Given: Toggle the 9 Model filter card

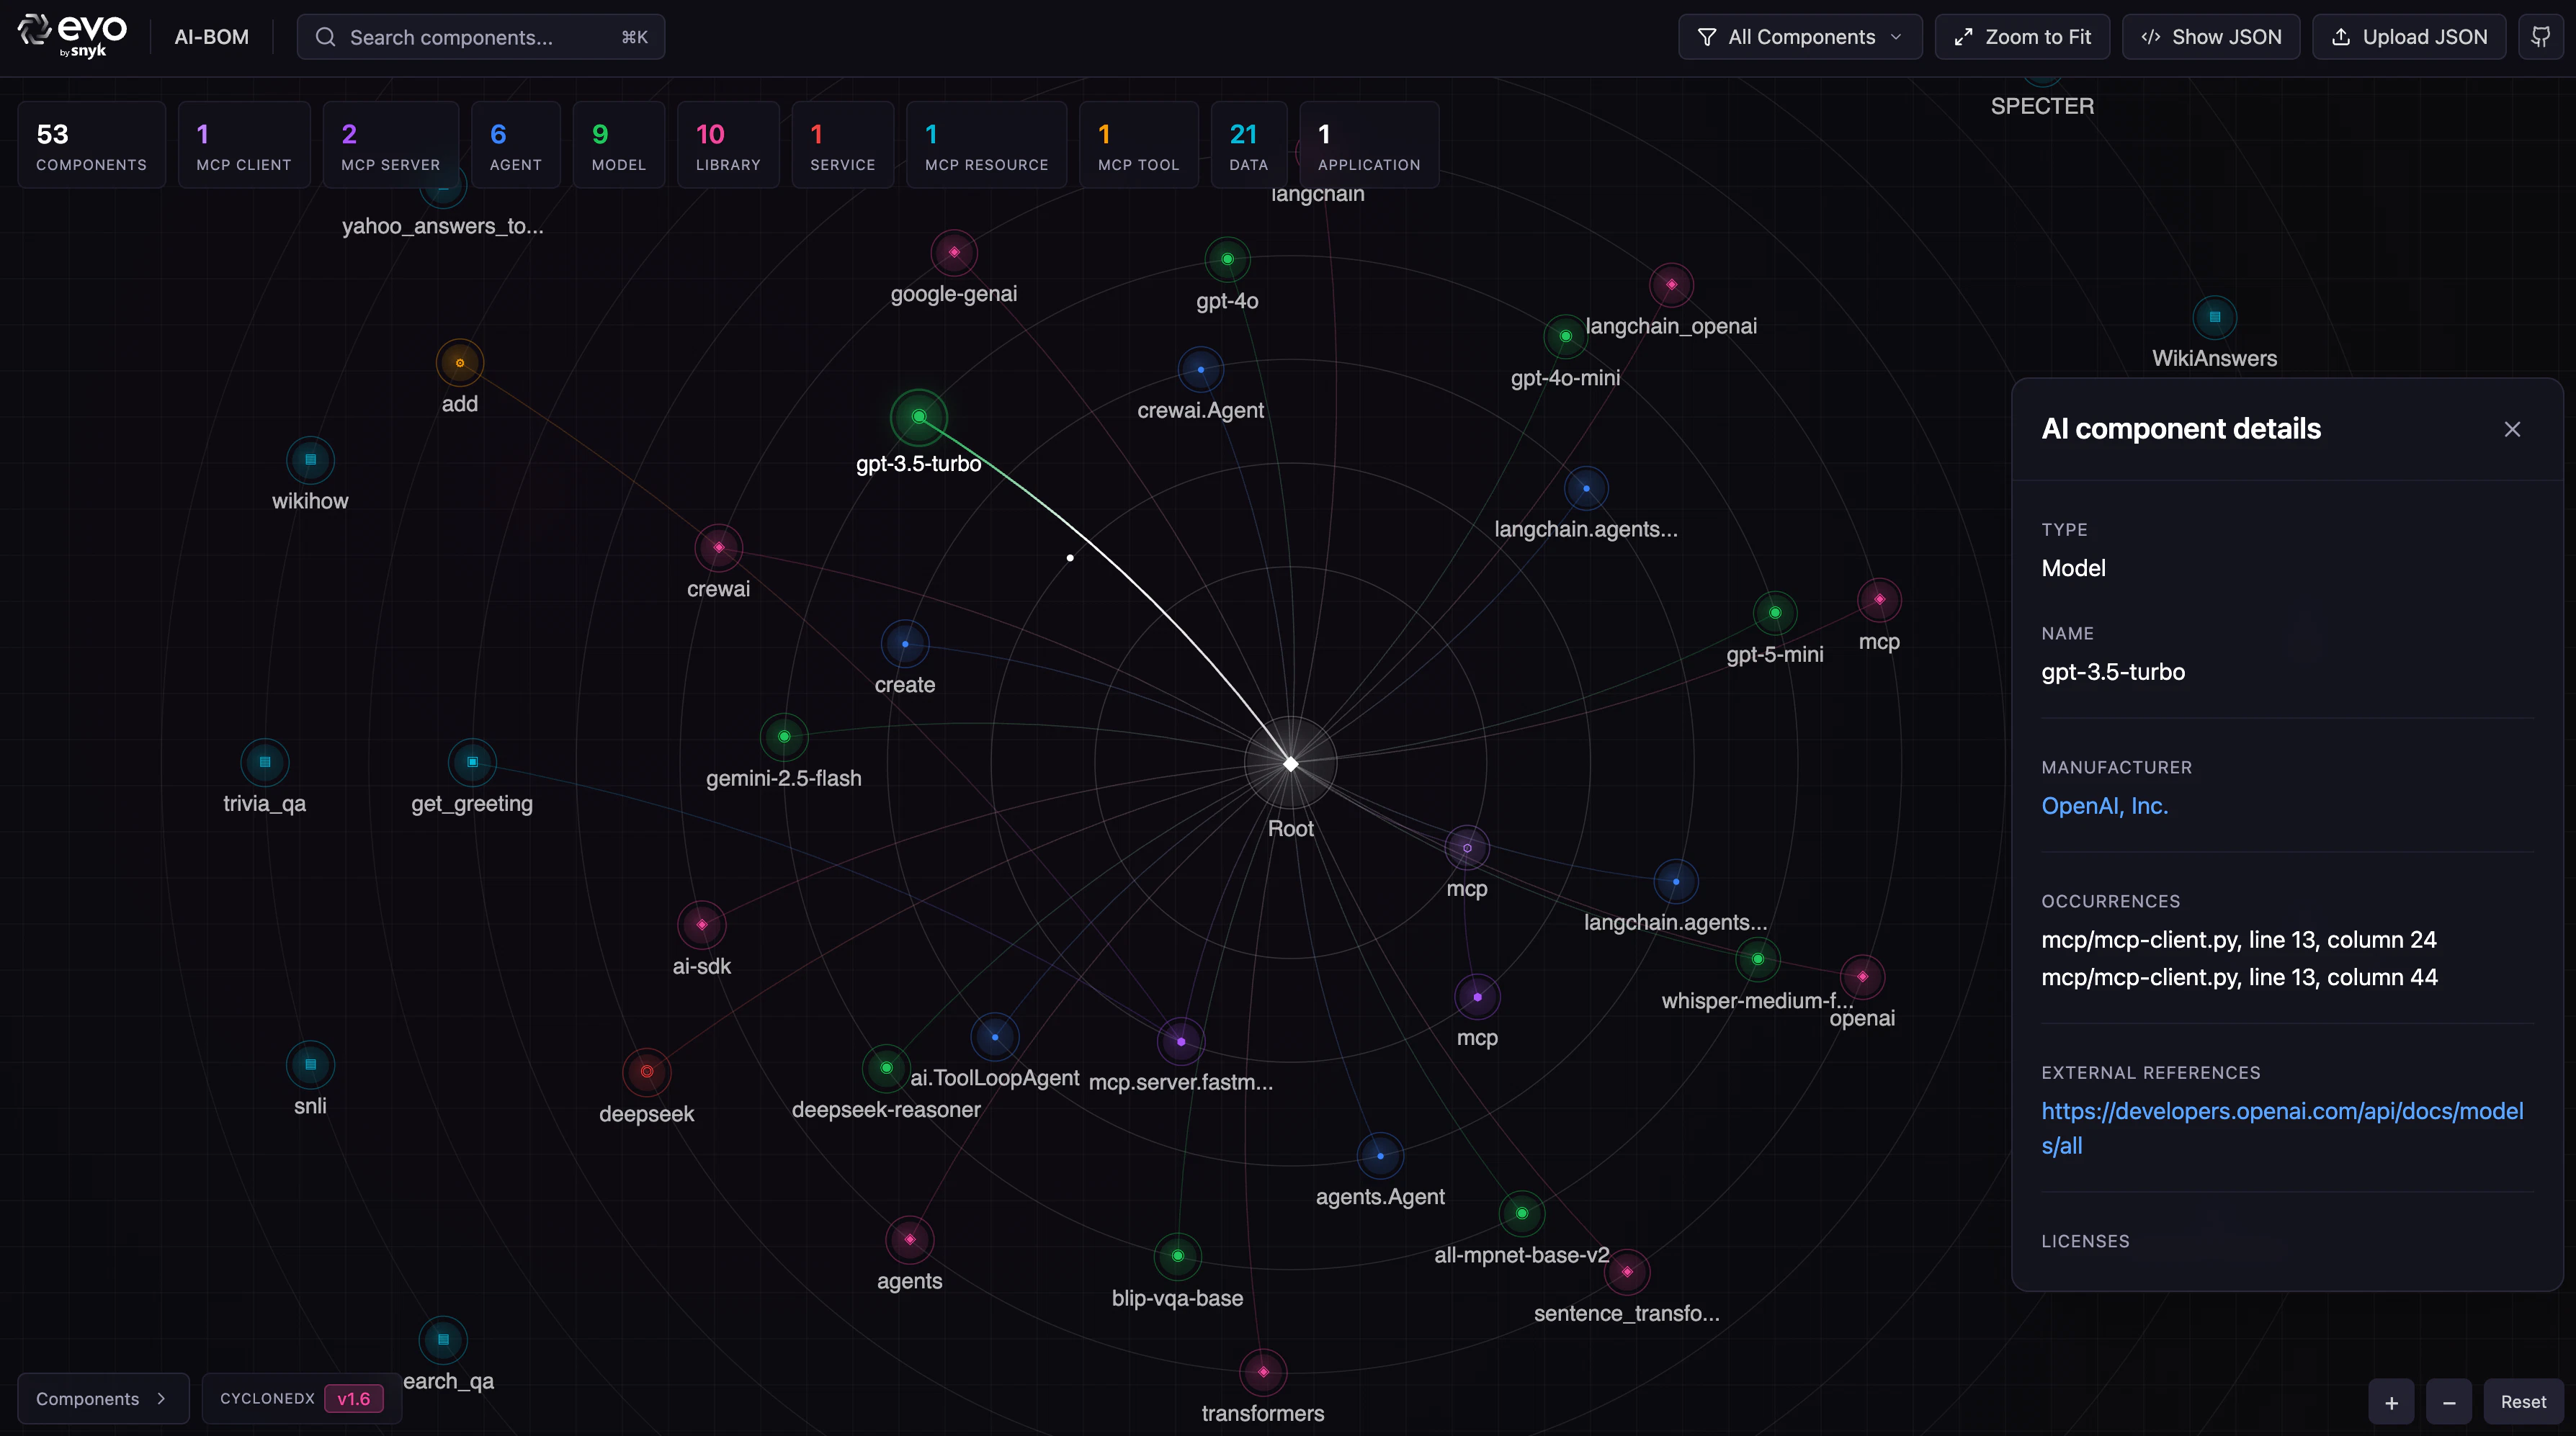Looking at the screenshot, I should tap(619, 145).
